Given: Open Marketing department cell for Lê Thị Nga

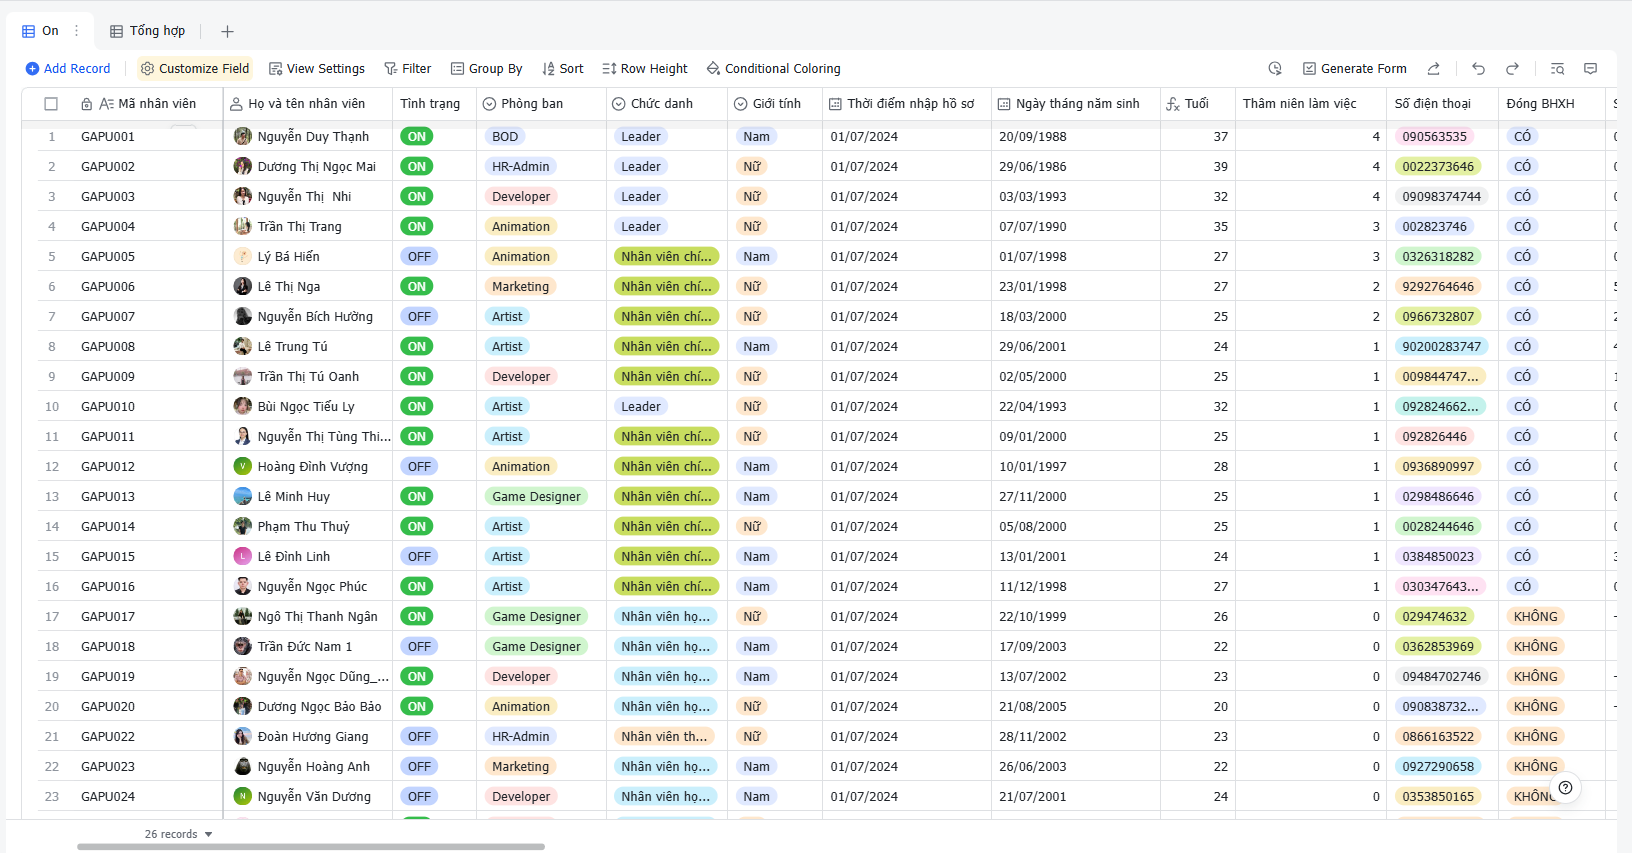Looking at the screenshot, I should click(x=541, y=286).
